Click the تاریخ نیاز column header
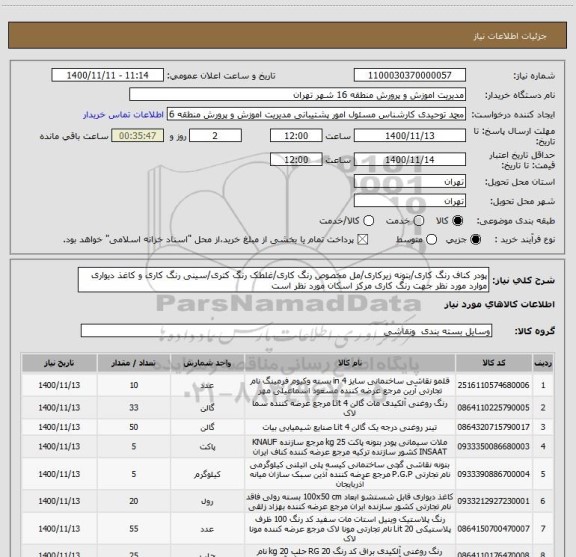The height and width of the screenshot is (557, 576). 59,363
